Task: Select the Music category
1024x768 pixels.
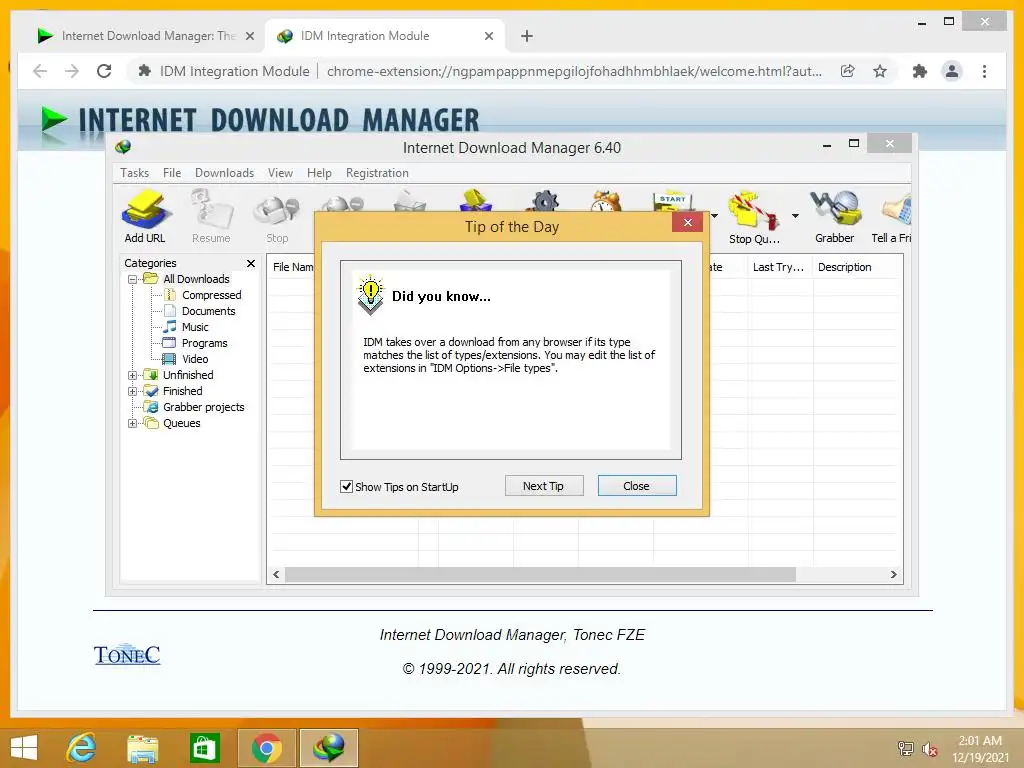Action: pos(195,327)
